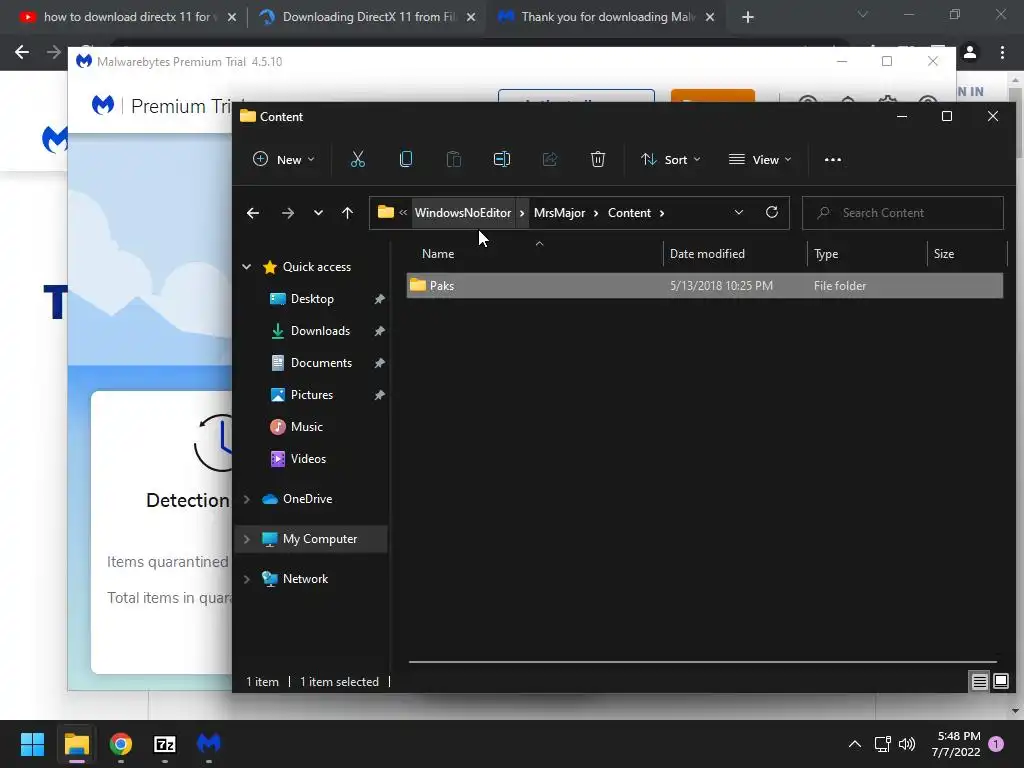Click the horizontal scrollbar in file list
1024x768 pixels.
[703, 662]
